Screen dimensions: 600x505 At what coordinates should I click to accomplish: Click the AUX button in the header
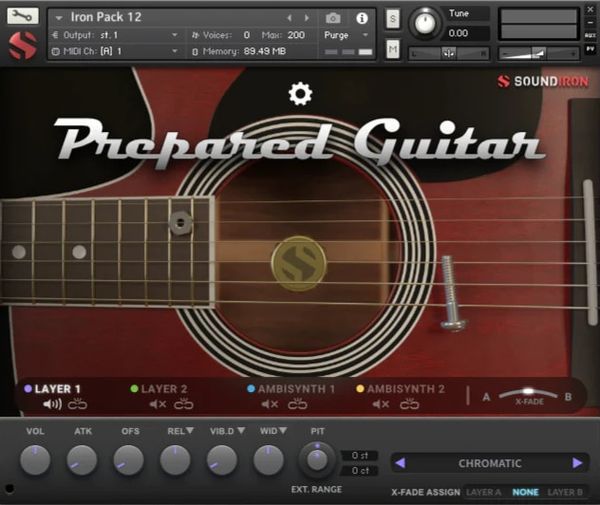590,36
